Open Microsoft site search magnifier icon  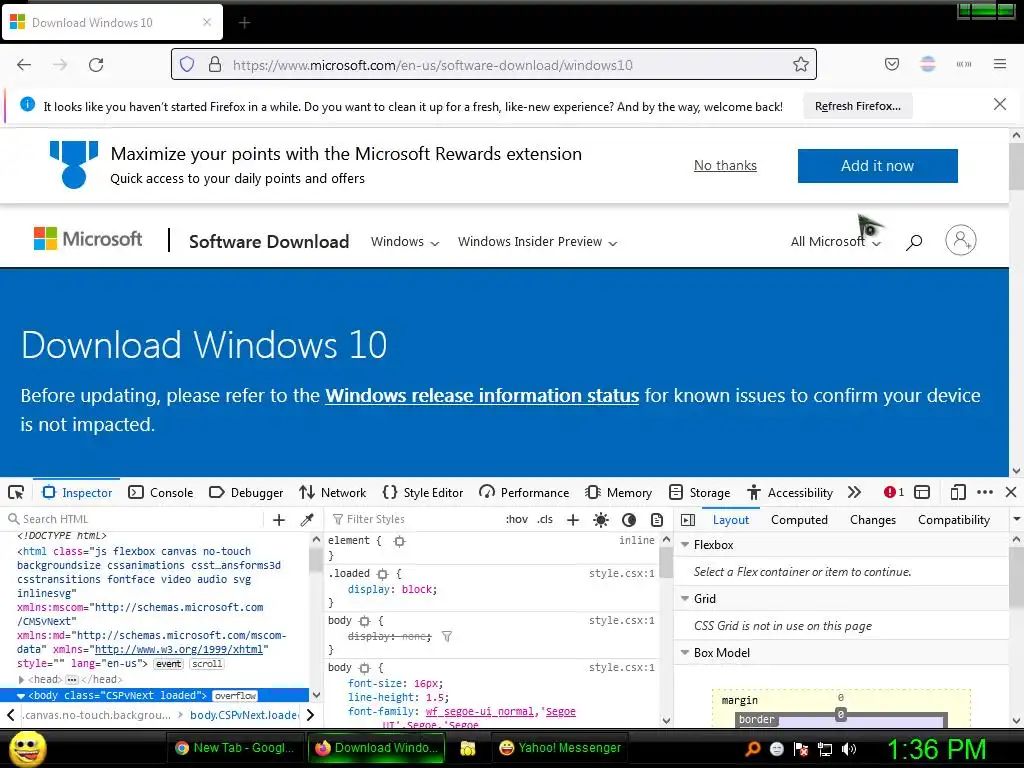coord(914,242)
